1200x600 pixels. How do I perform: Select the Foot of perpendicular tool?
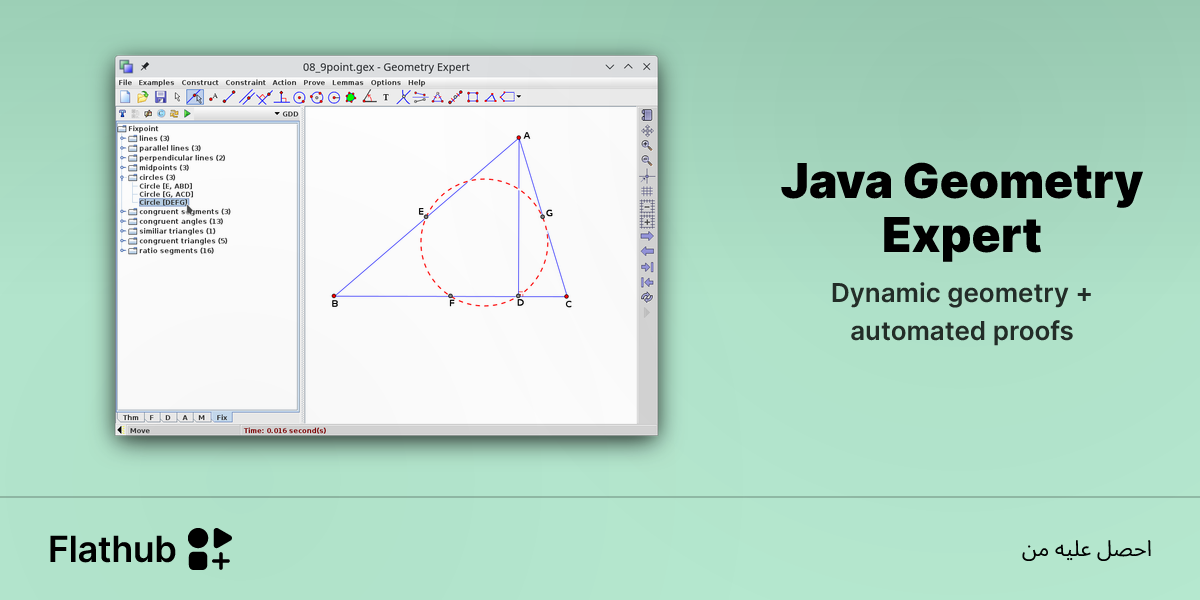(282, 97)
